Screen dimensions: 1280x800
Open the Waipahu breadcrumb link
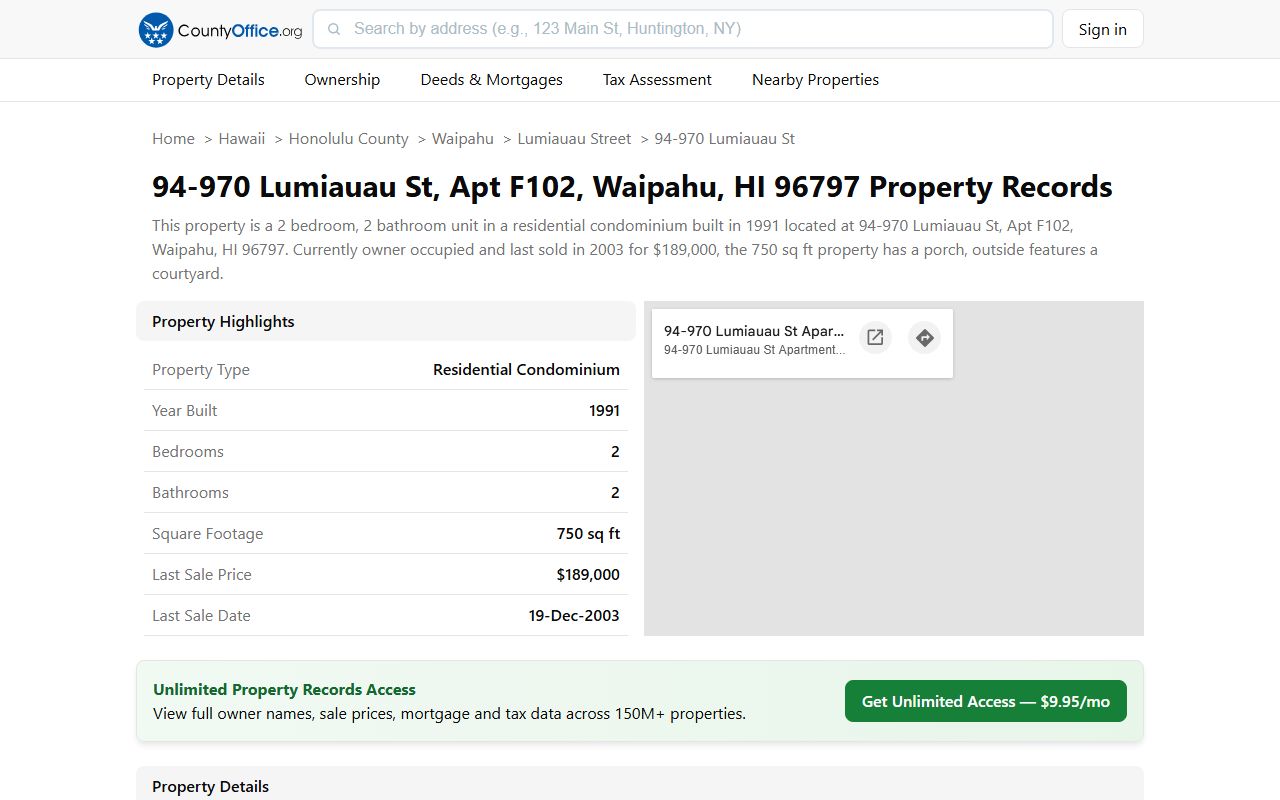[x=463, y=139]
